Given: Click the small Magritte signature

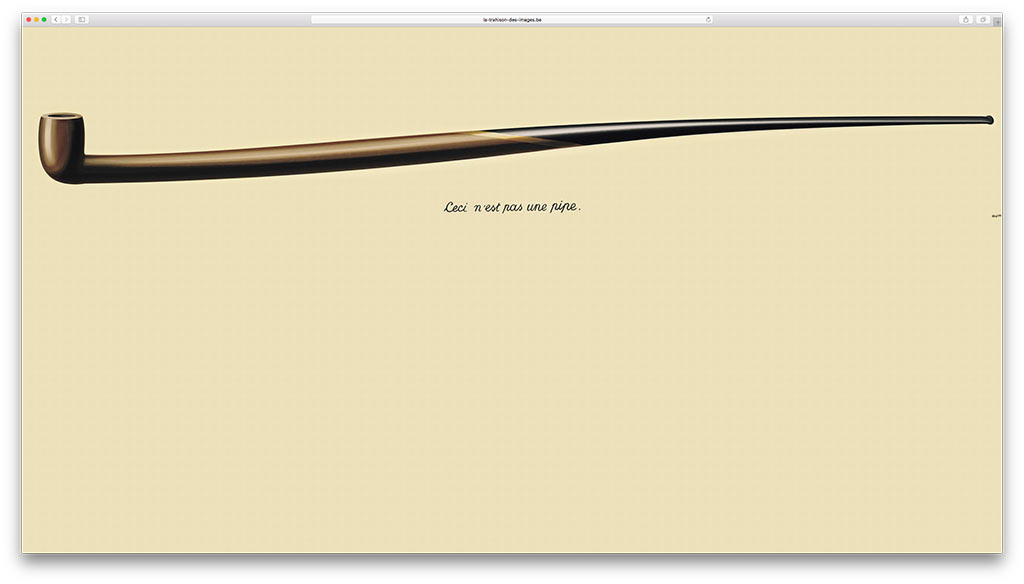Looking at the screenshot, I should click(x=995, y=215).
